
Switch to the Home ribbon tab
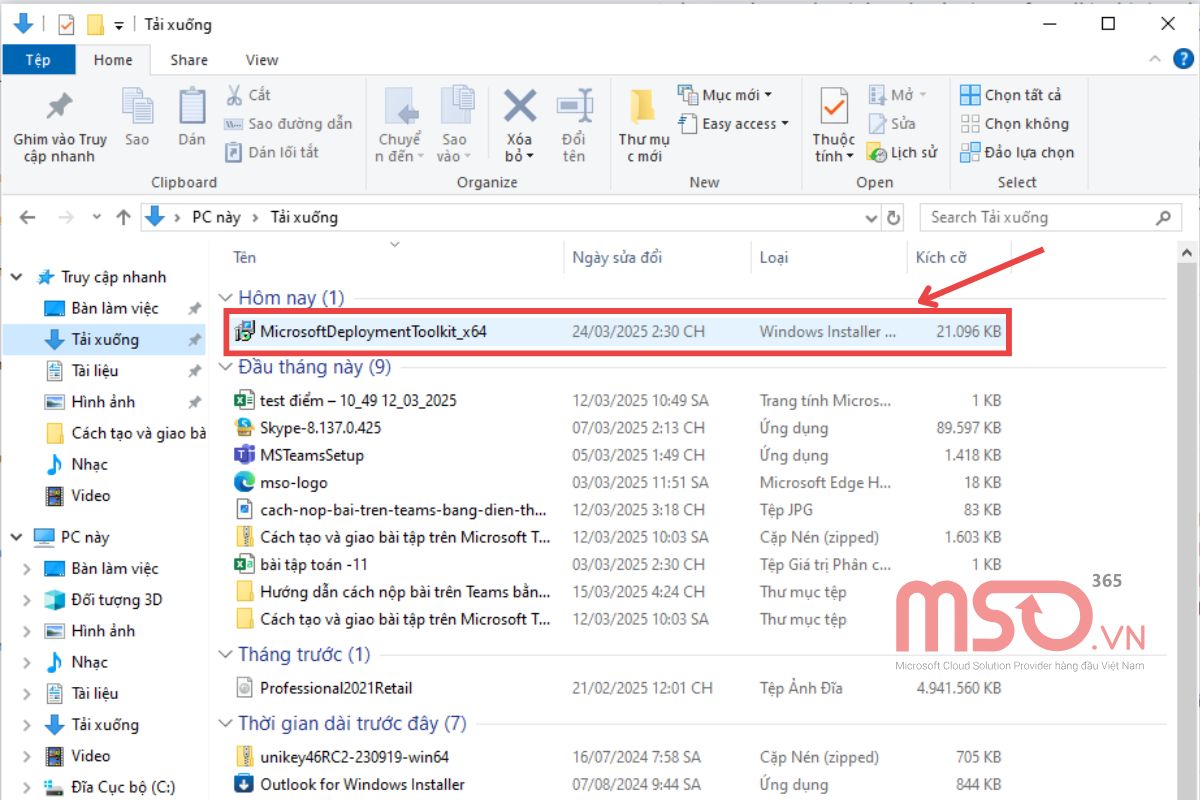click(x=113, y=60)
